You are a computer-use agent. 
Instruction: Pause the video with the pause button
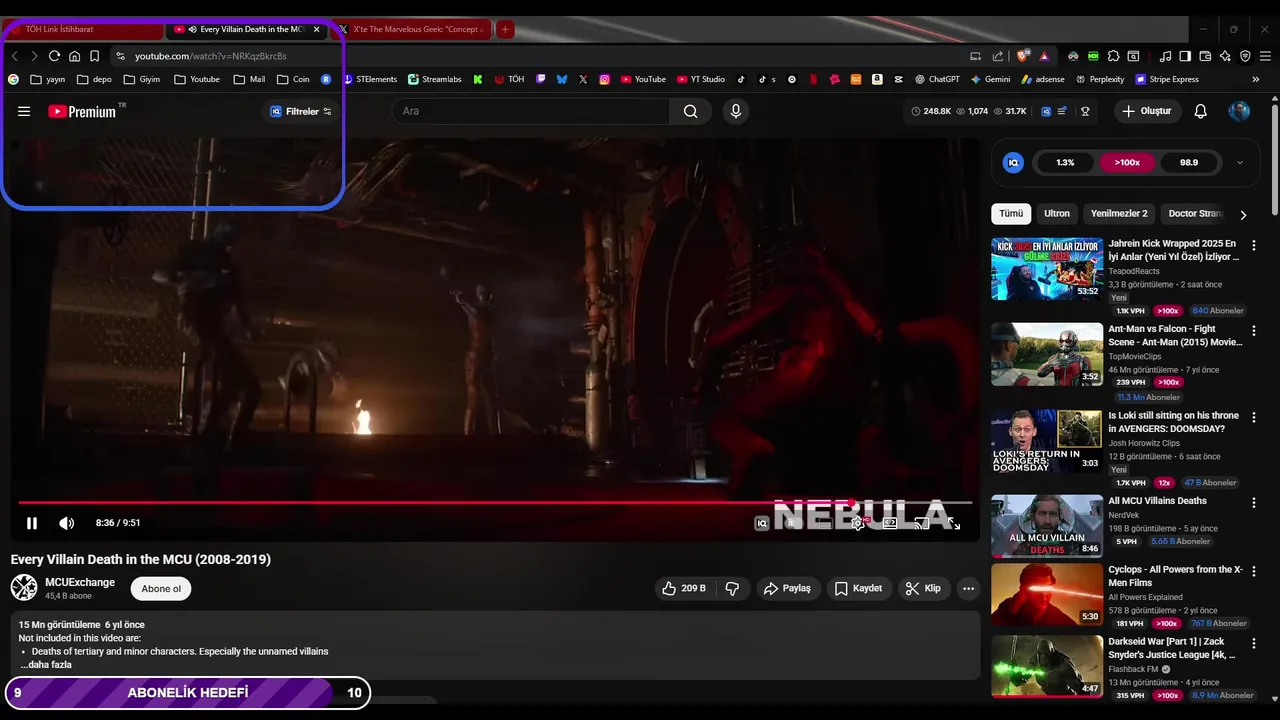click(x=32, y=523)
